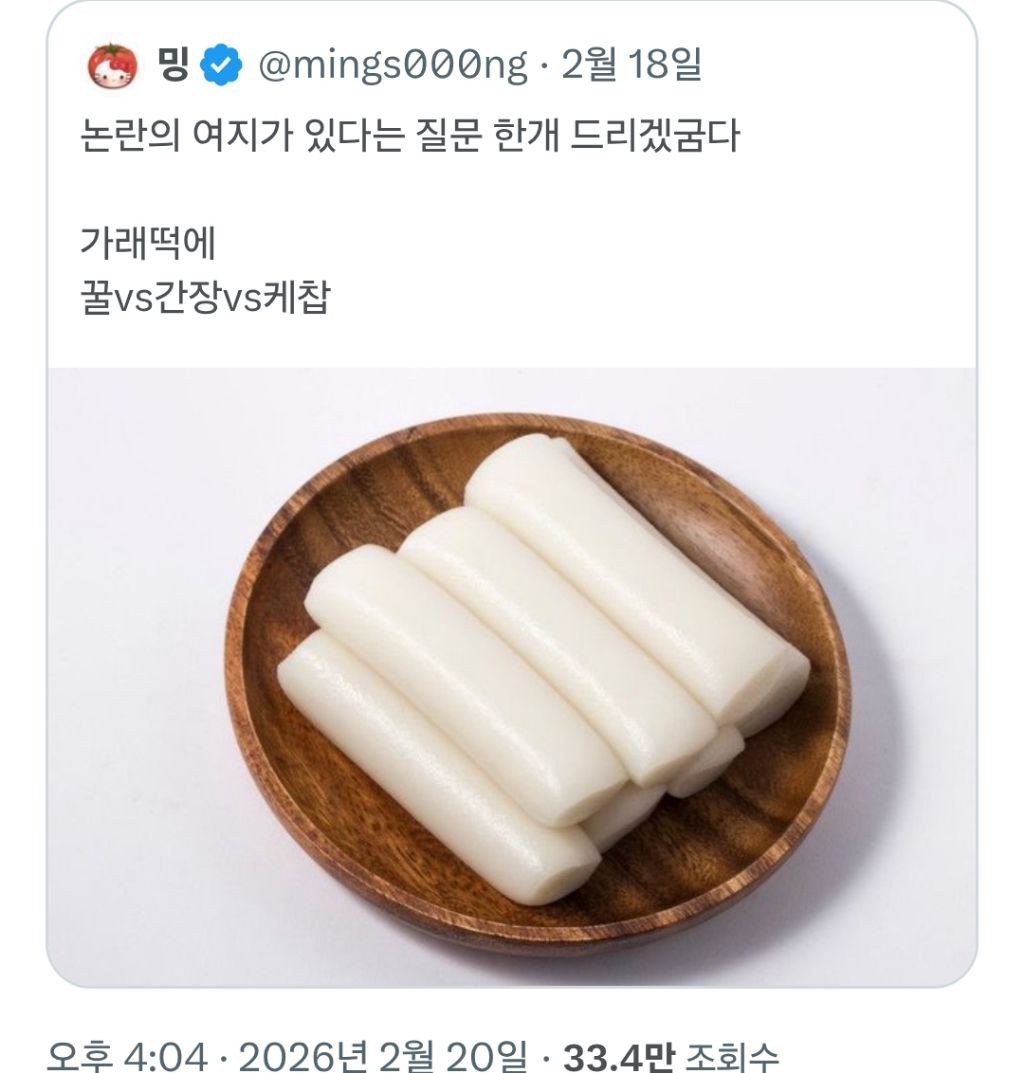
Task: Click the blue verified checkmark badge
Action: [220, 67]
